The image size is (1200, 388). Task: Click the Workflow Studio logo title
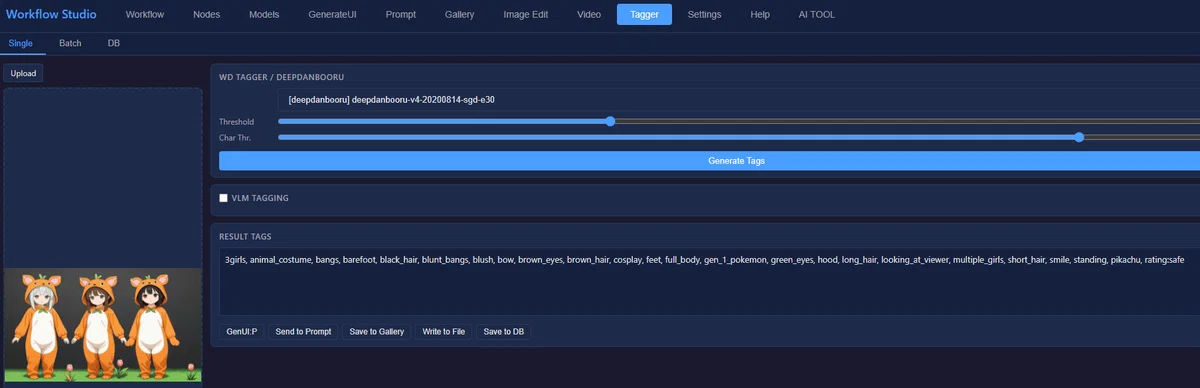tap(51, 14)
